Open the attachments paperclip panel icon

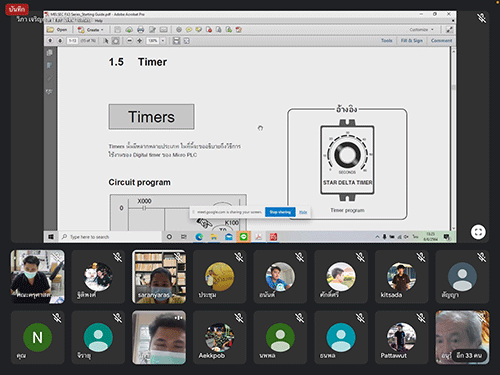[x=49, y=78]
